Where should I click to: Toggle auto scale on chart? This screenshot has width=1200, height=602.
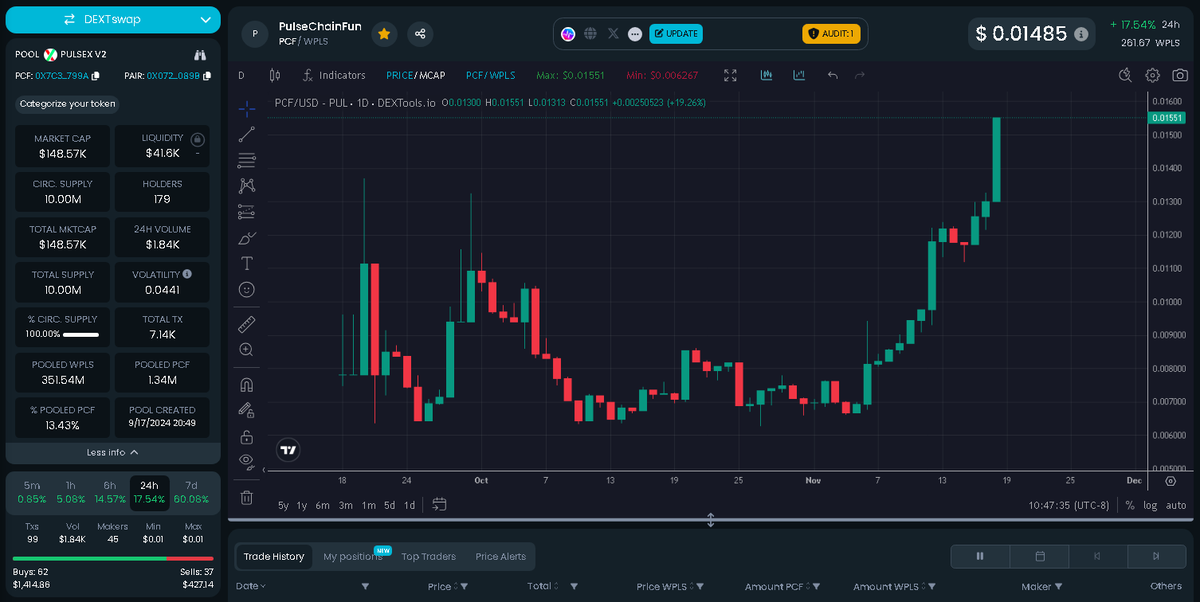tap(1176, 505)
